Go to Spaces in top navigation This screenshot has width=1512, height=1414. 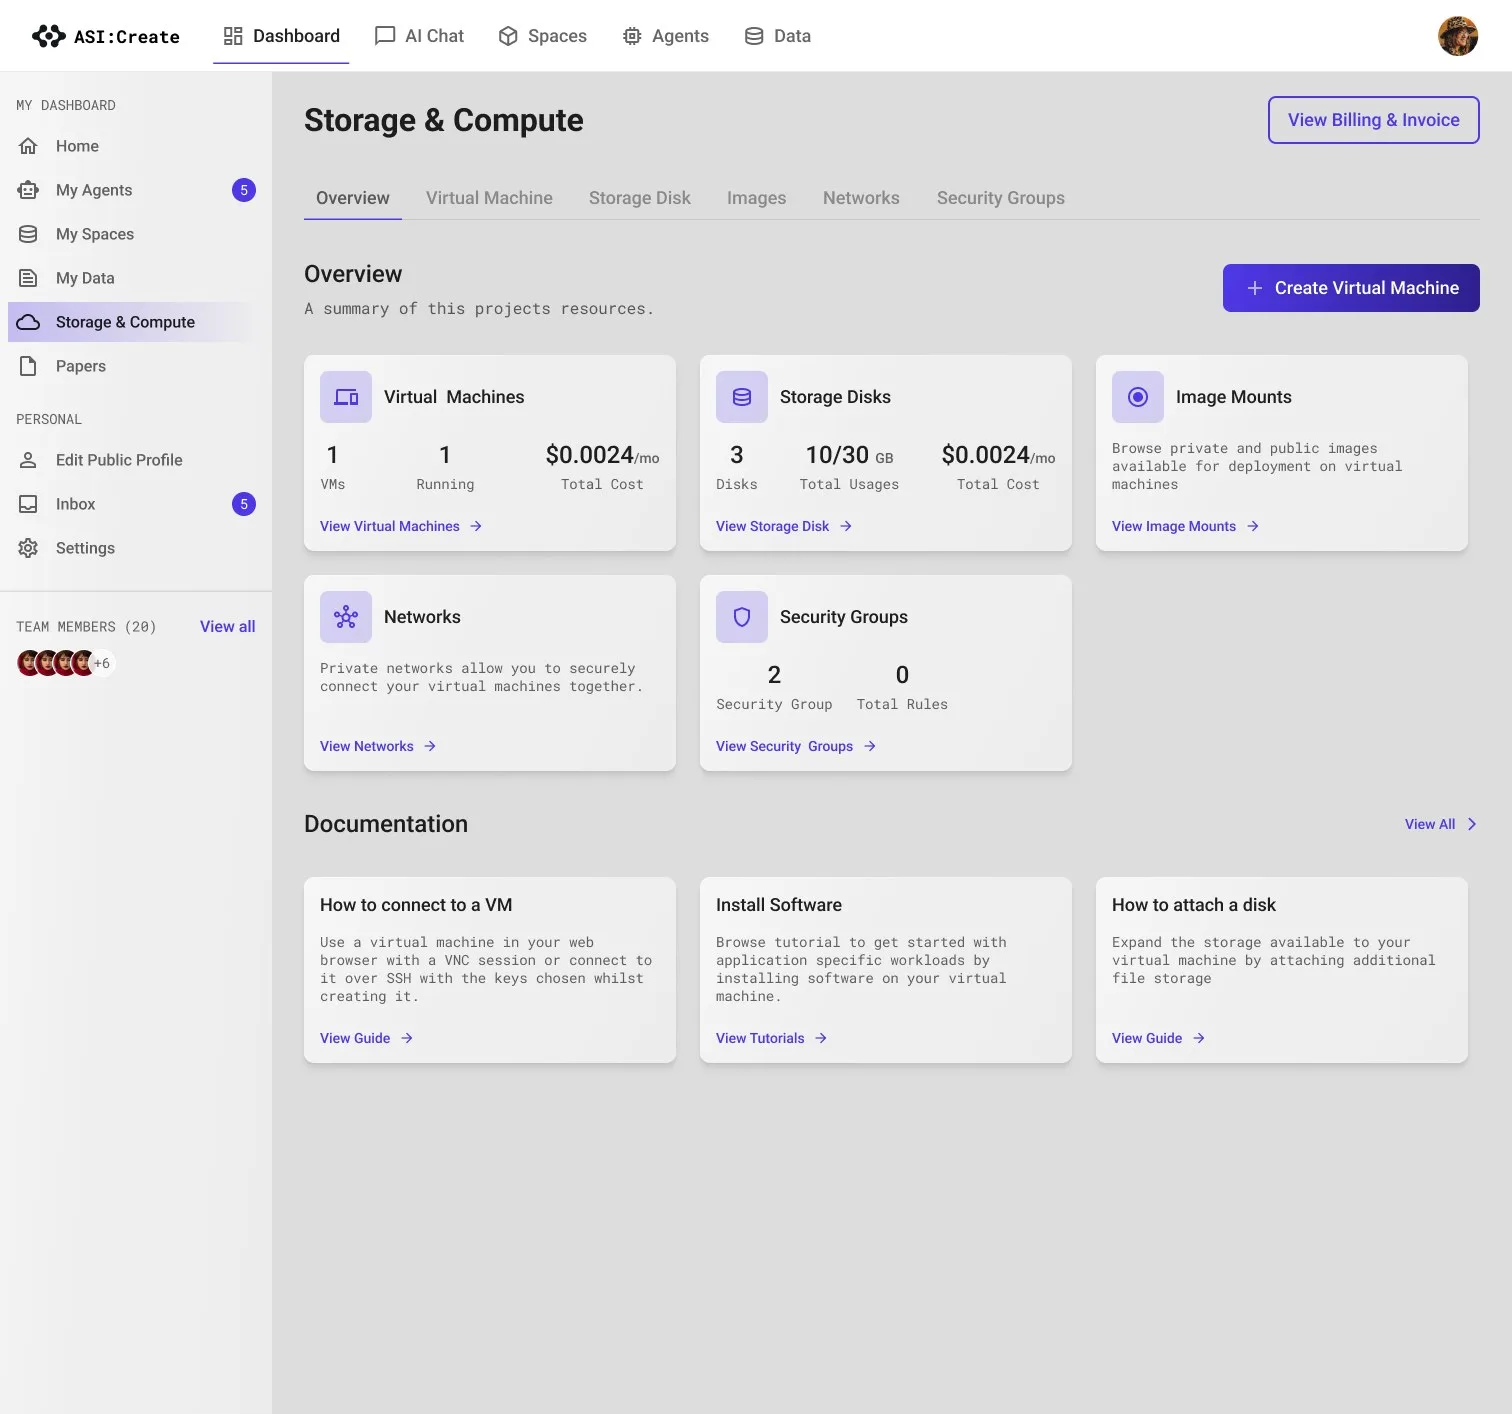(x=542, y=36)
